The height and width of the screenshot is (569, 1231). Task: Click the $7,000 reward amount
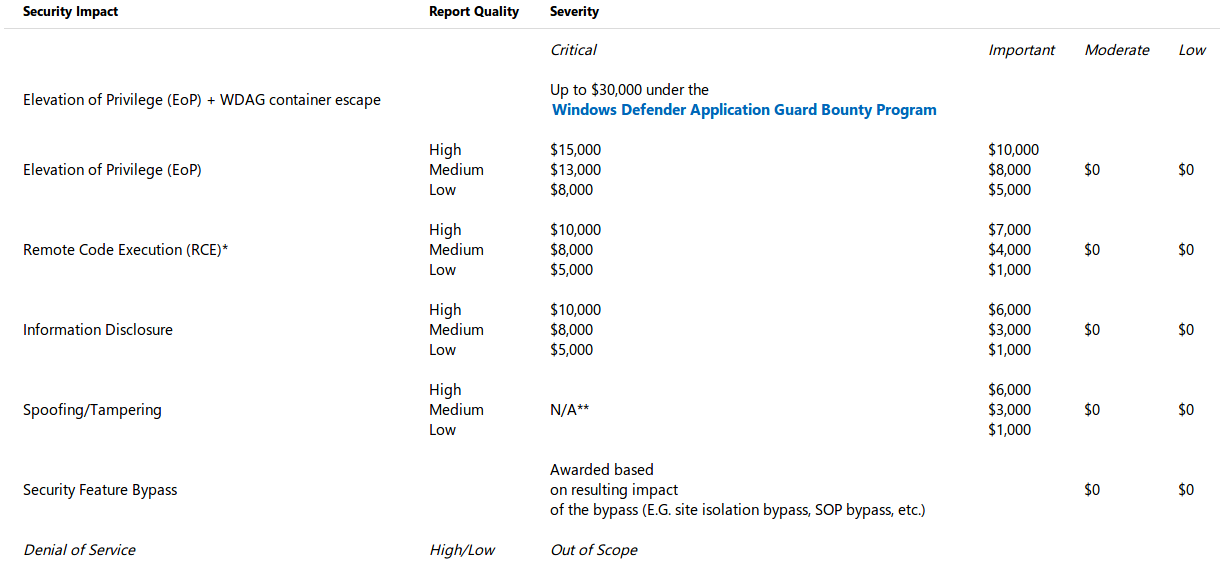pos(1010,230)
